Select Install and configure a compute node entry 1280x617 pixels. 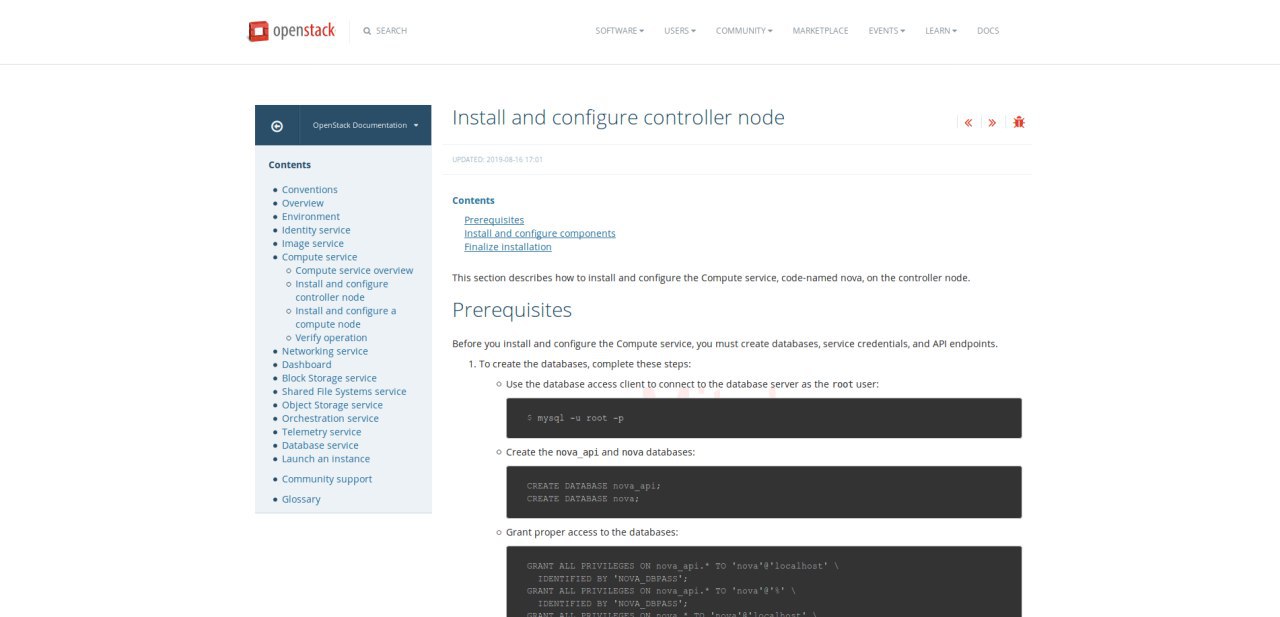(346, 318)
